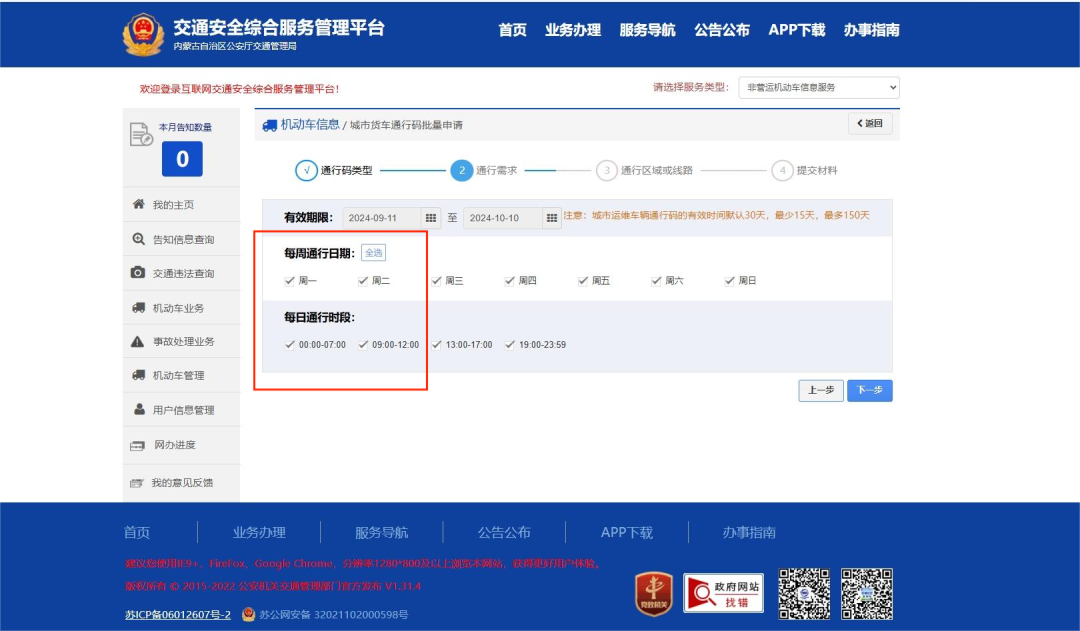Toggle the 周日 weekday checkbox
1080x631 pixels.
[730, 281]
